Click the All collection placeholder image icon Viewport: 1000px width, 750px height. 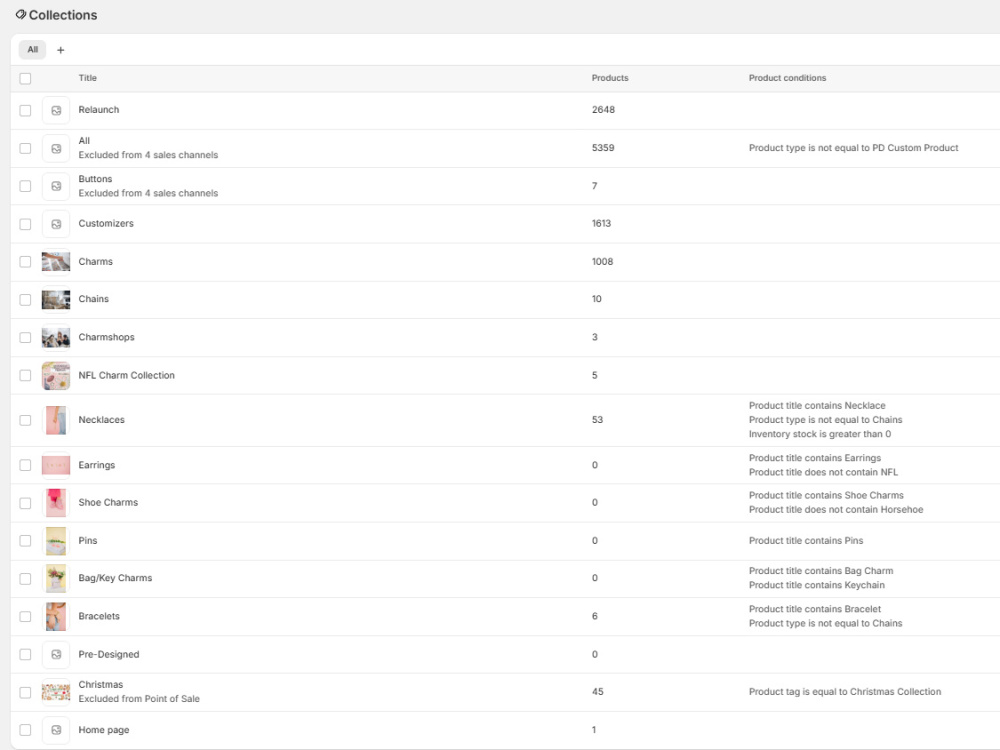[56, 149]
